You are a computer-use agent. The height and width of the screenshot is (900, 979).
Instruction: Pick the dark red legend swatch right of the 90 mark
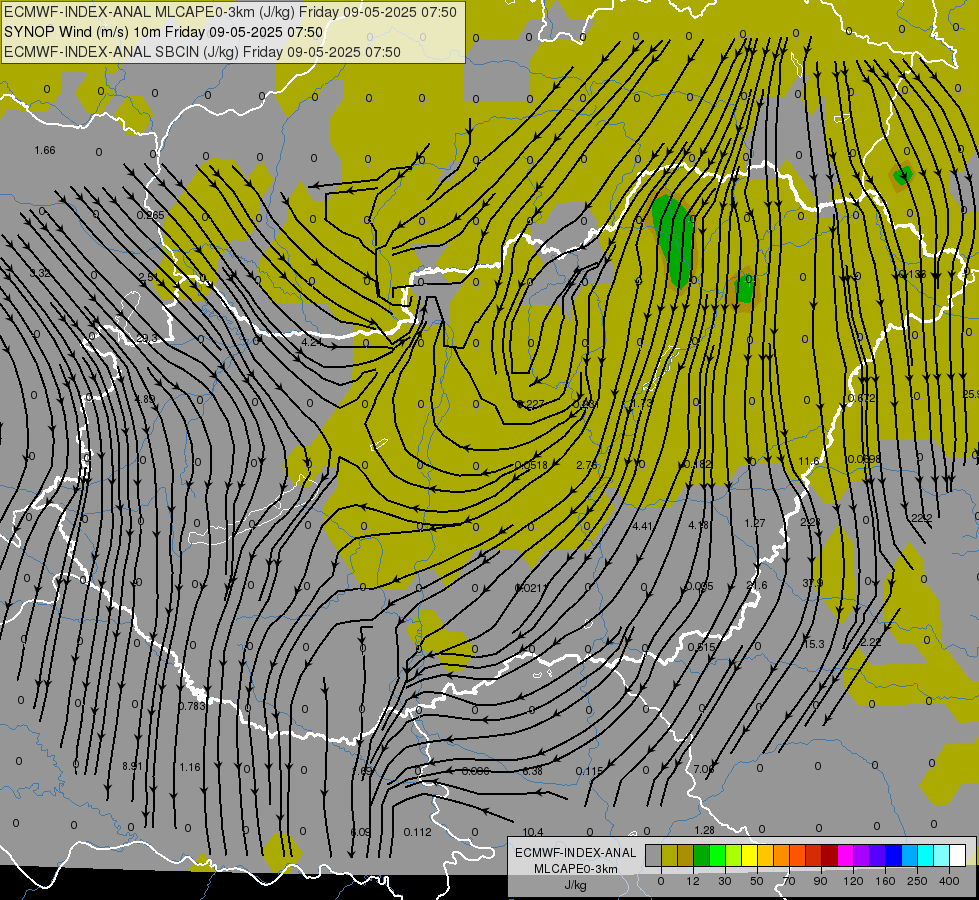829,856
